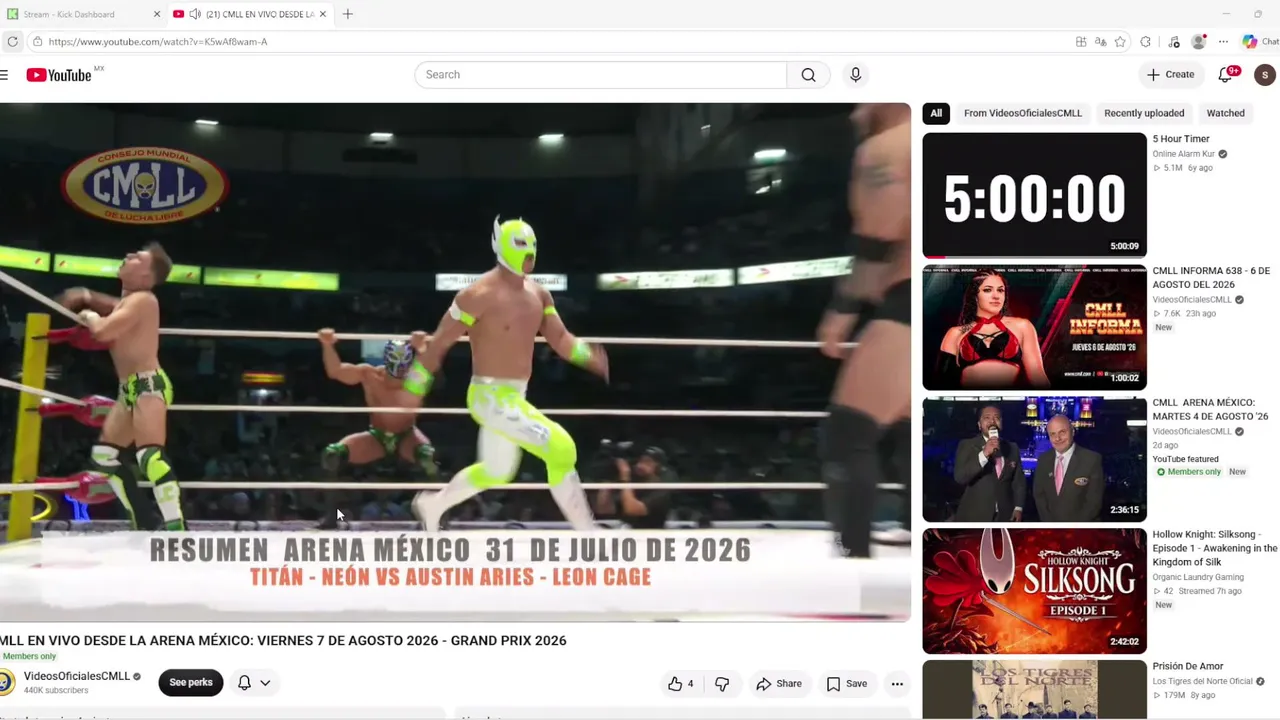Open the YouTube account avatar menu
This screenshot has width=1280, height=720.
click(x=1265, y=75)
